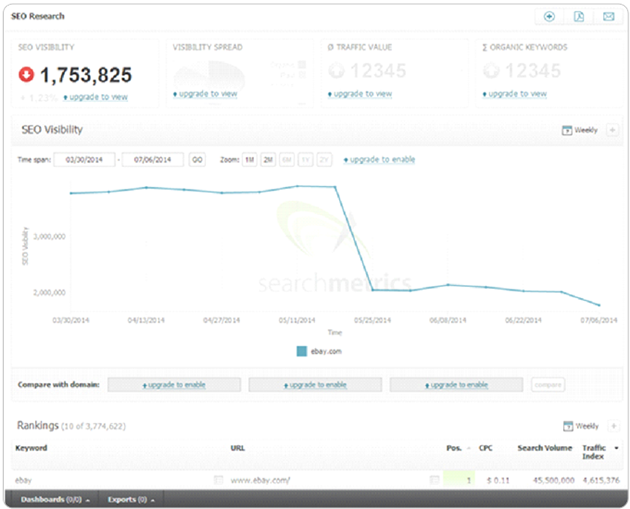Screen dimensions: 630x509
Task: Click the position 1 cell for ebay
Action: [459, 480]
